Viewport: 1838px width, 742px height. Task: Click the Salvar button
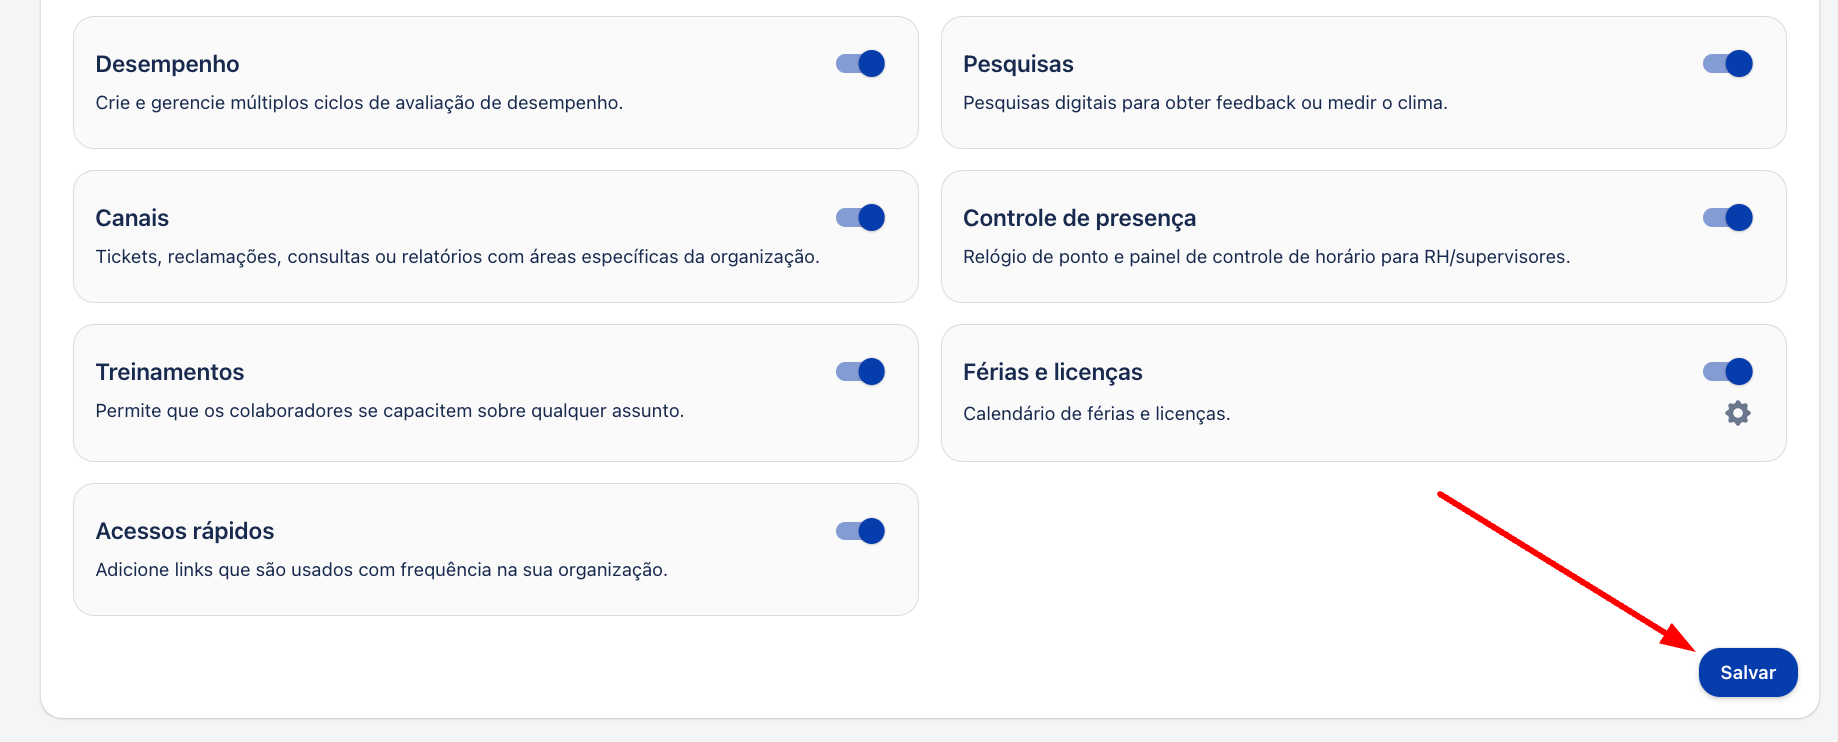coord(1748,673)
